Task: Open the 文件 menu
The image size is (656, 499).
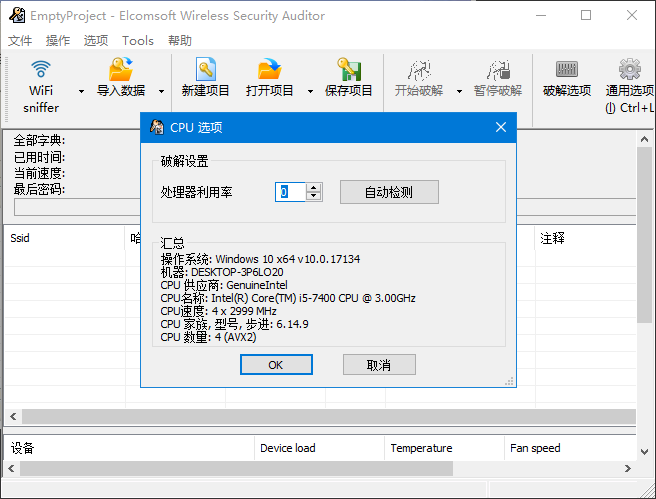Action: tap(20, 41)
